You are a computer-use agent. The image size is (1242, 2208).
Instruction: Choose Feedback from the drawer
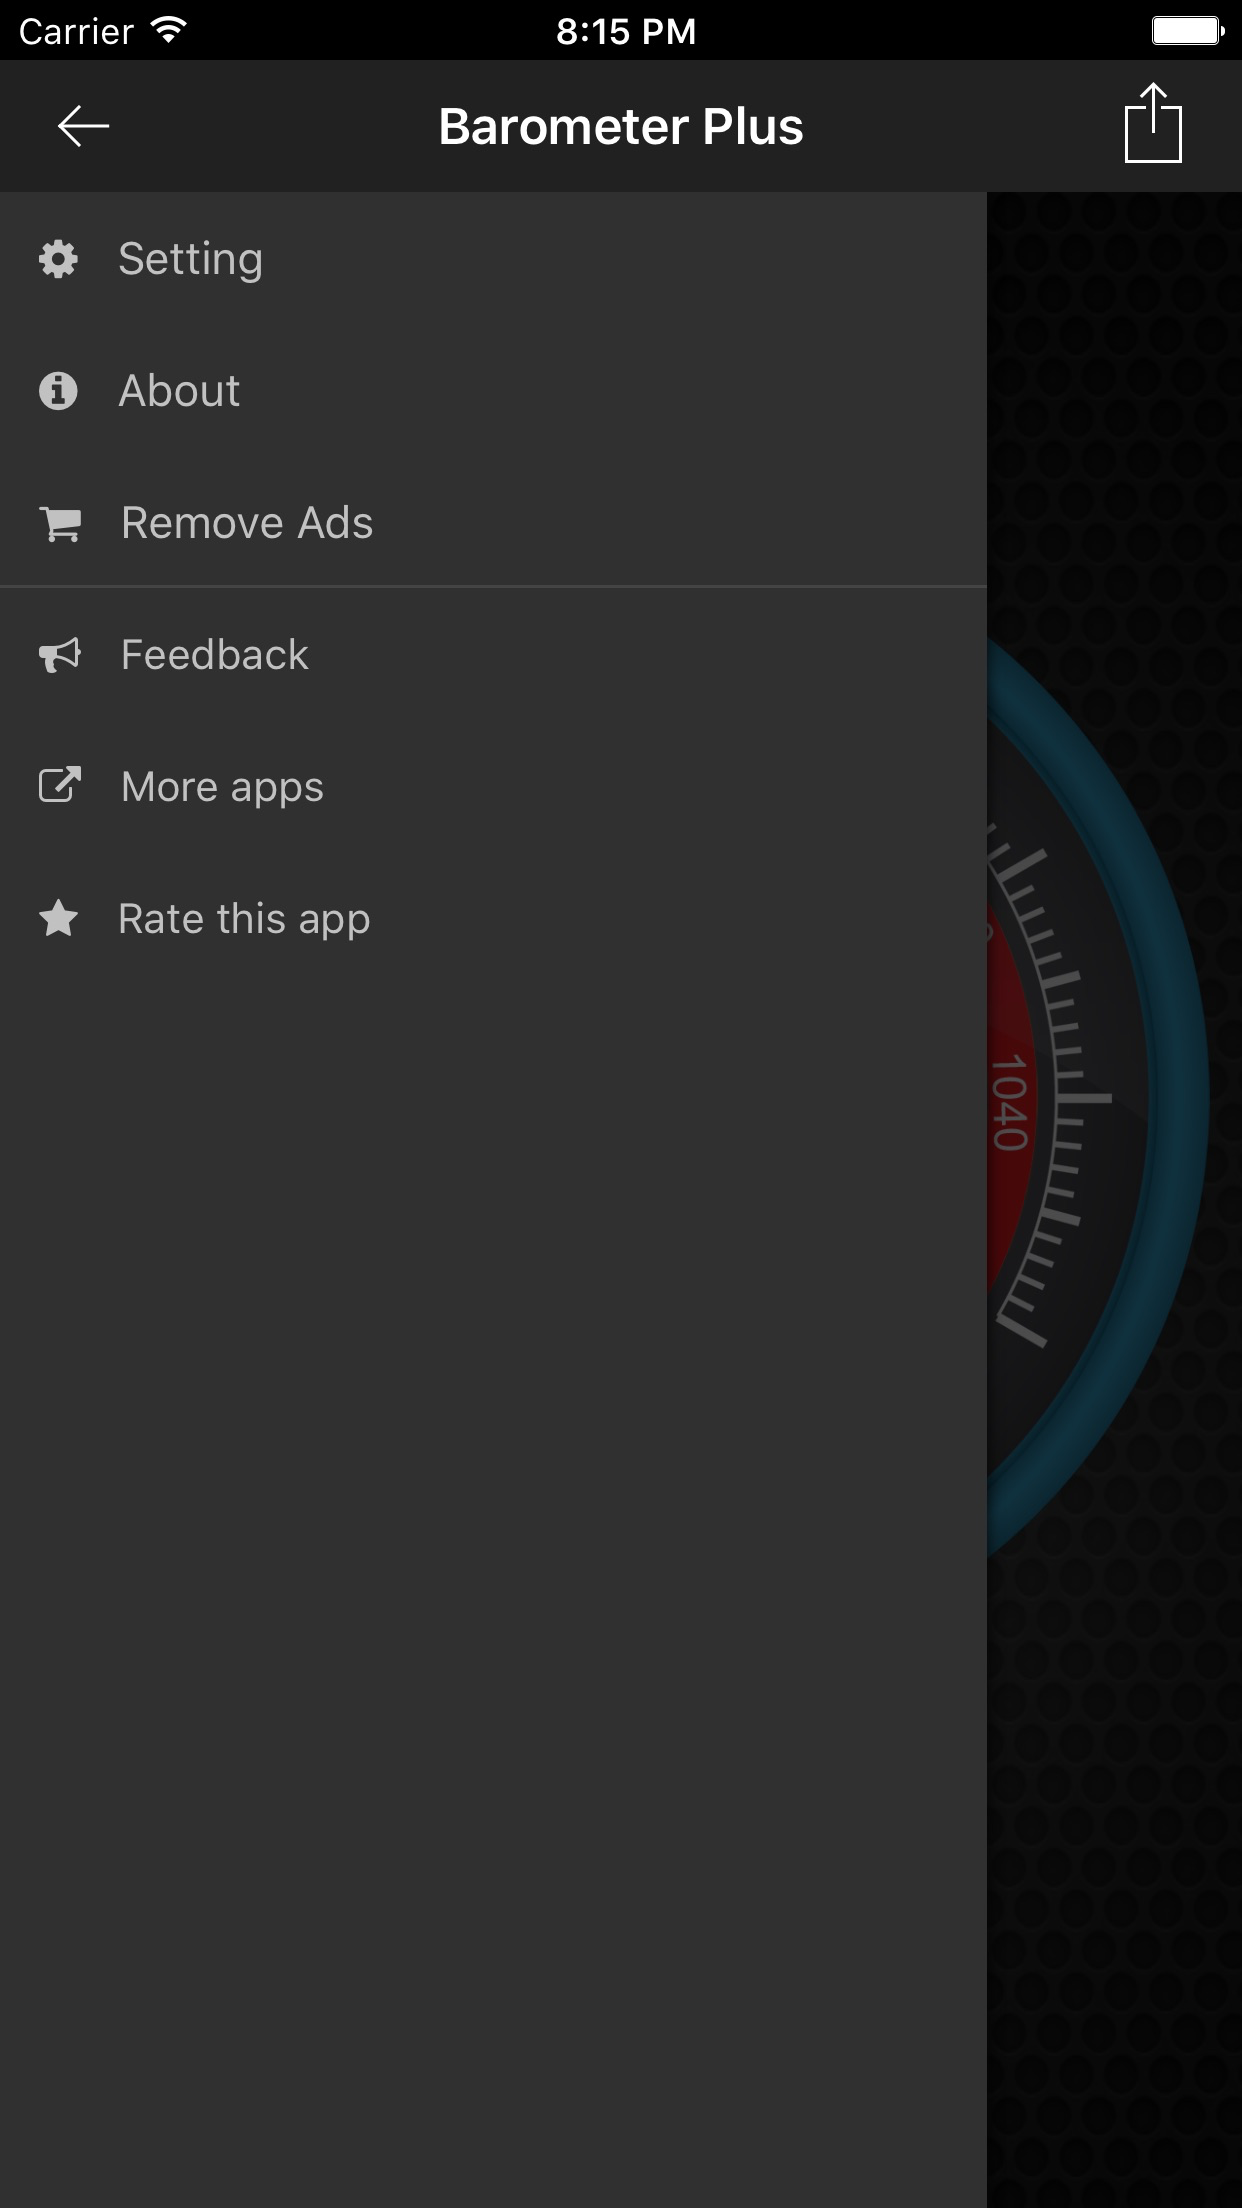click(493, 655)
